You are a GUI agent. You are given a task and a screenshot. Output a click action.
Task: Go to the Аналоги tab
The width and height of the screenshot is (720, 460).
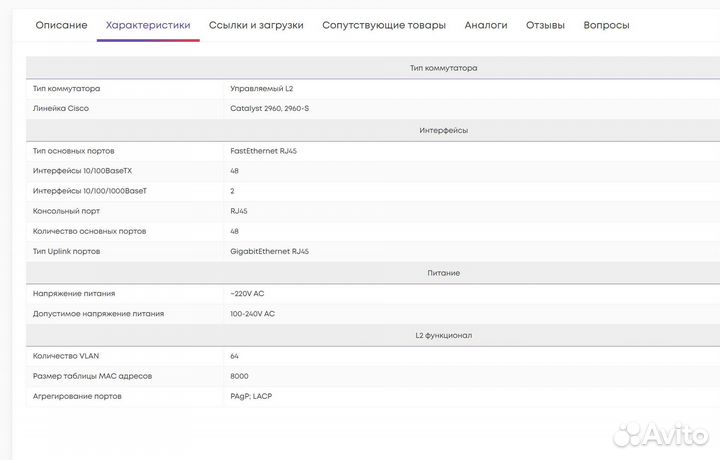click(486, 25)
